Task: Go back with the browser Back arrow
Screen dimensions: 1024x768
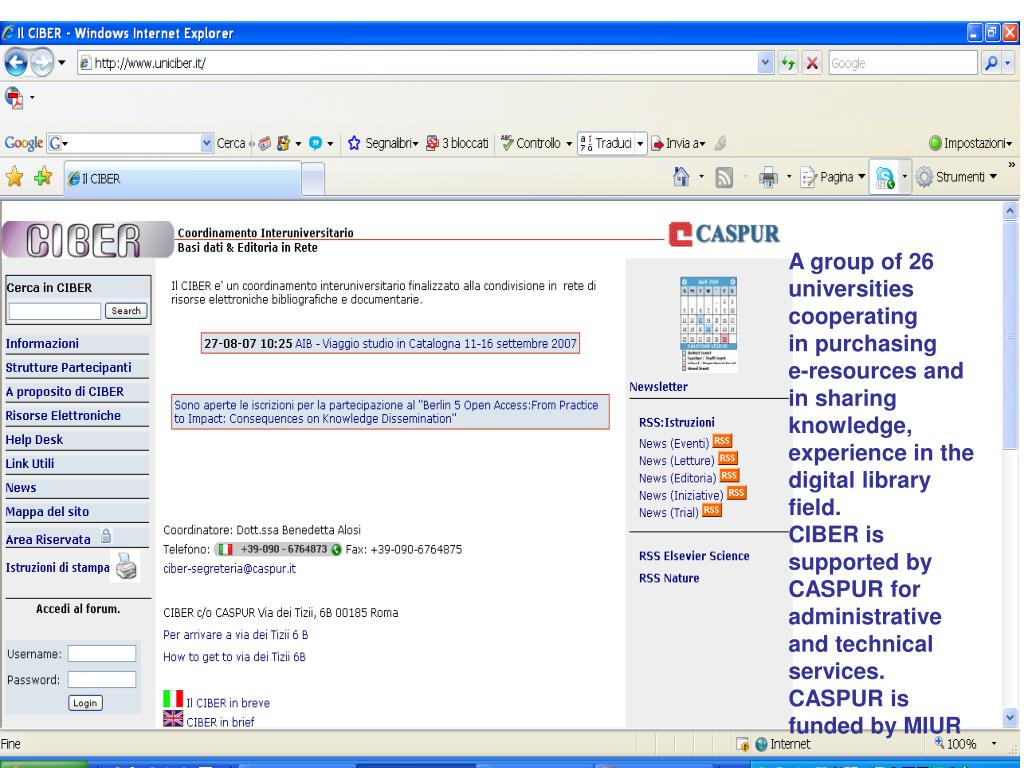Action: click(16, 63)
